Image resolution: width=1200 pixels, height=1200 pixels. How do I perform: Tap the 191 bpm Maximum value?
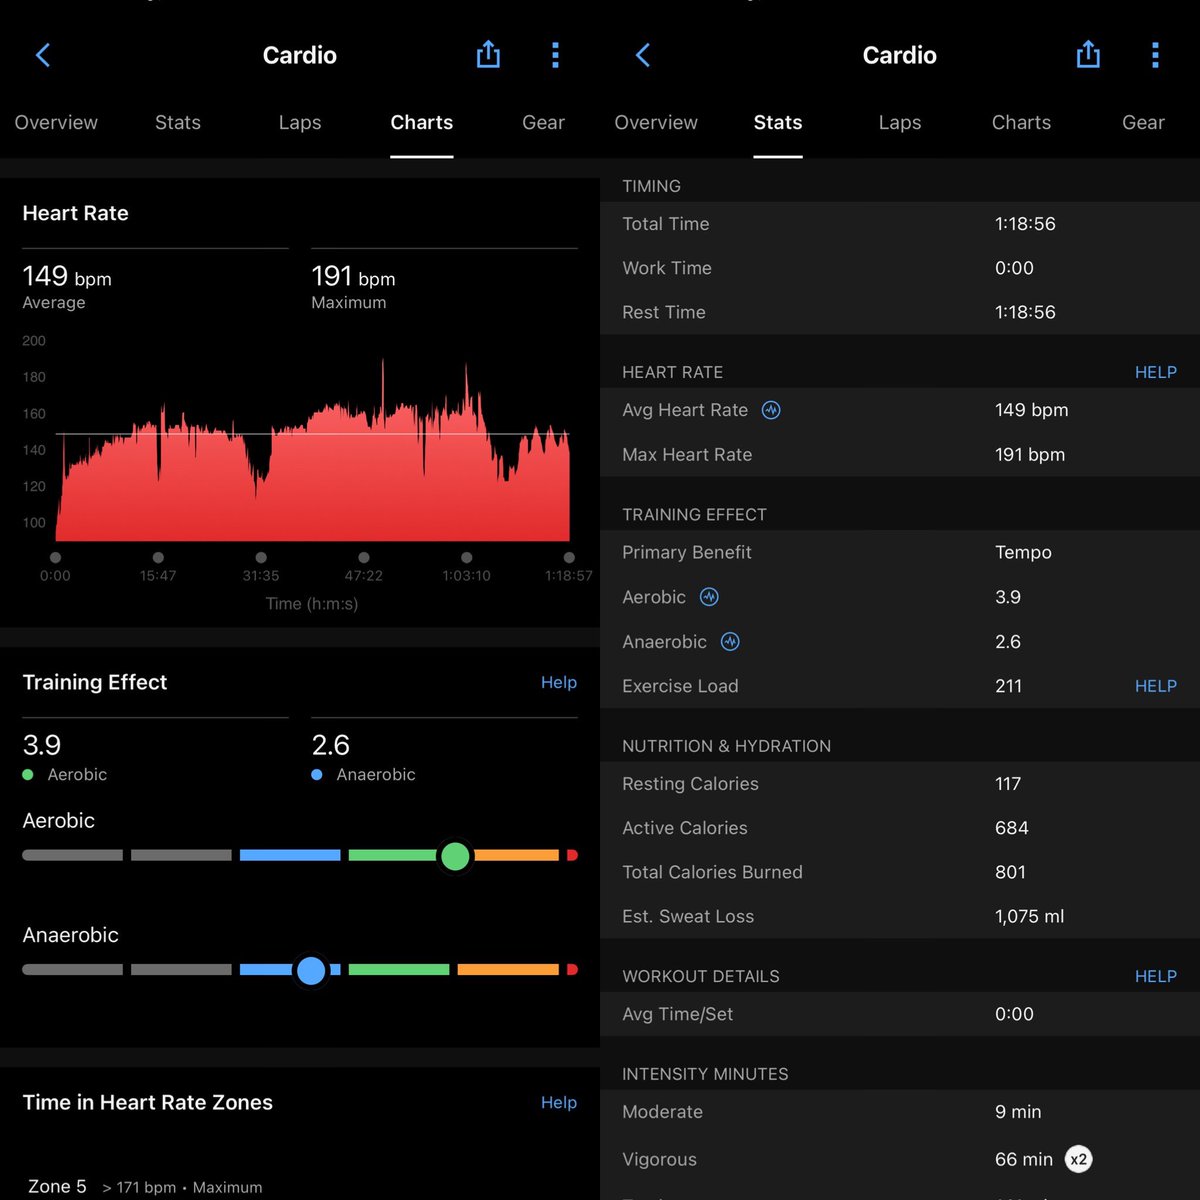353,276
